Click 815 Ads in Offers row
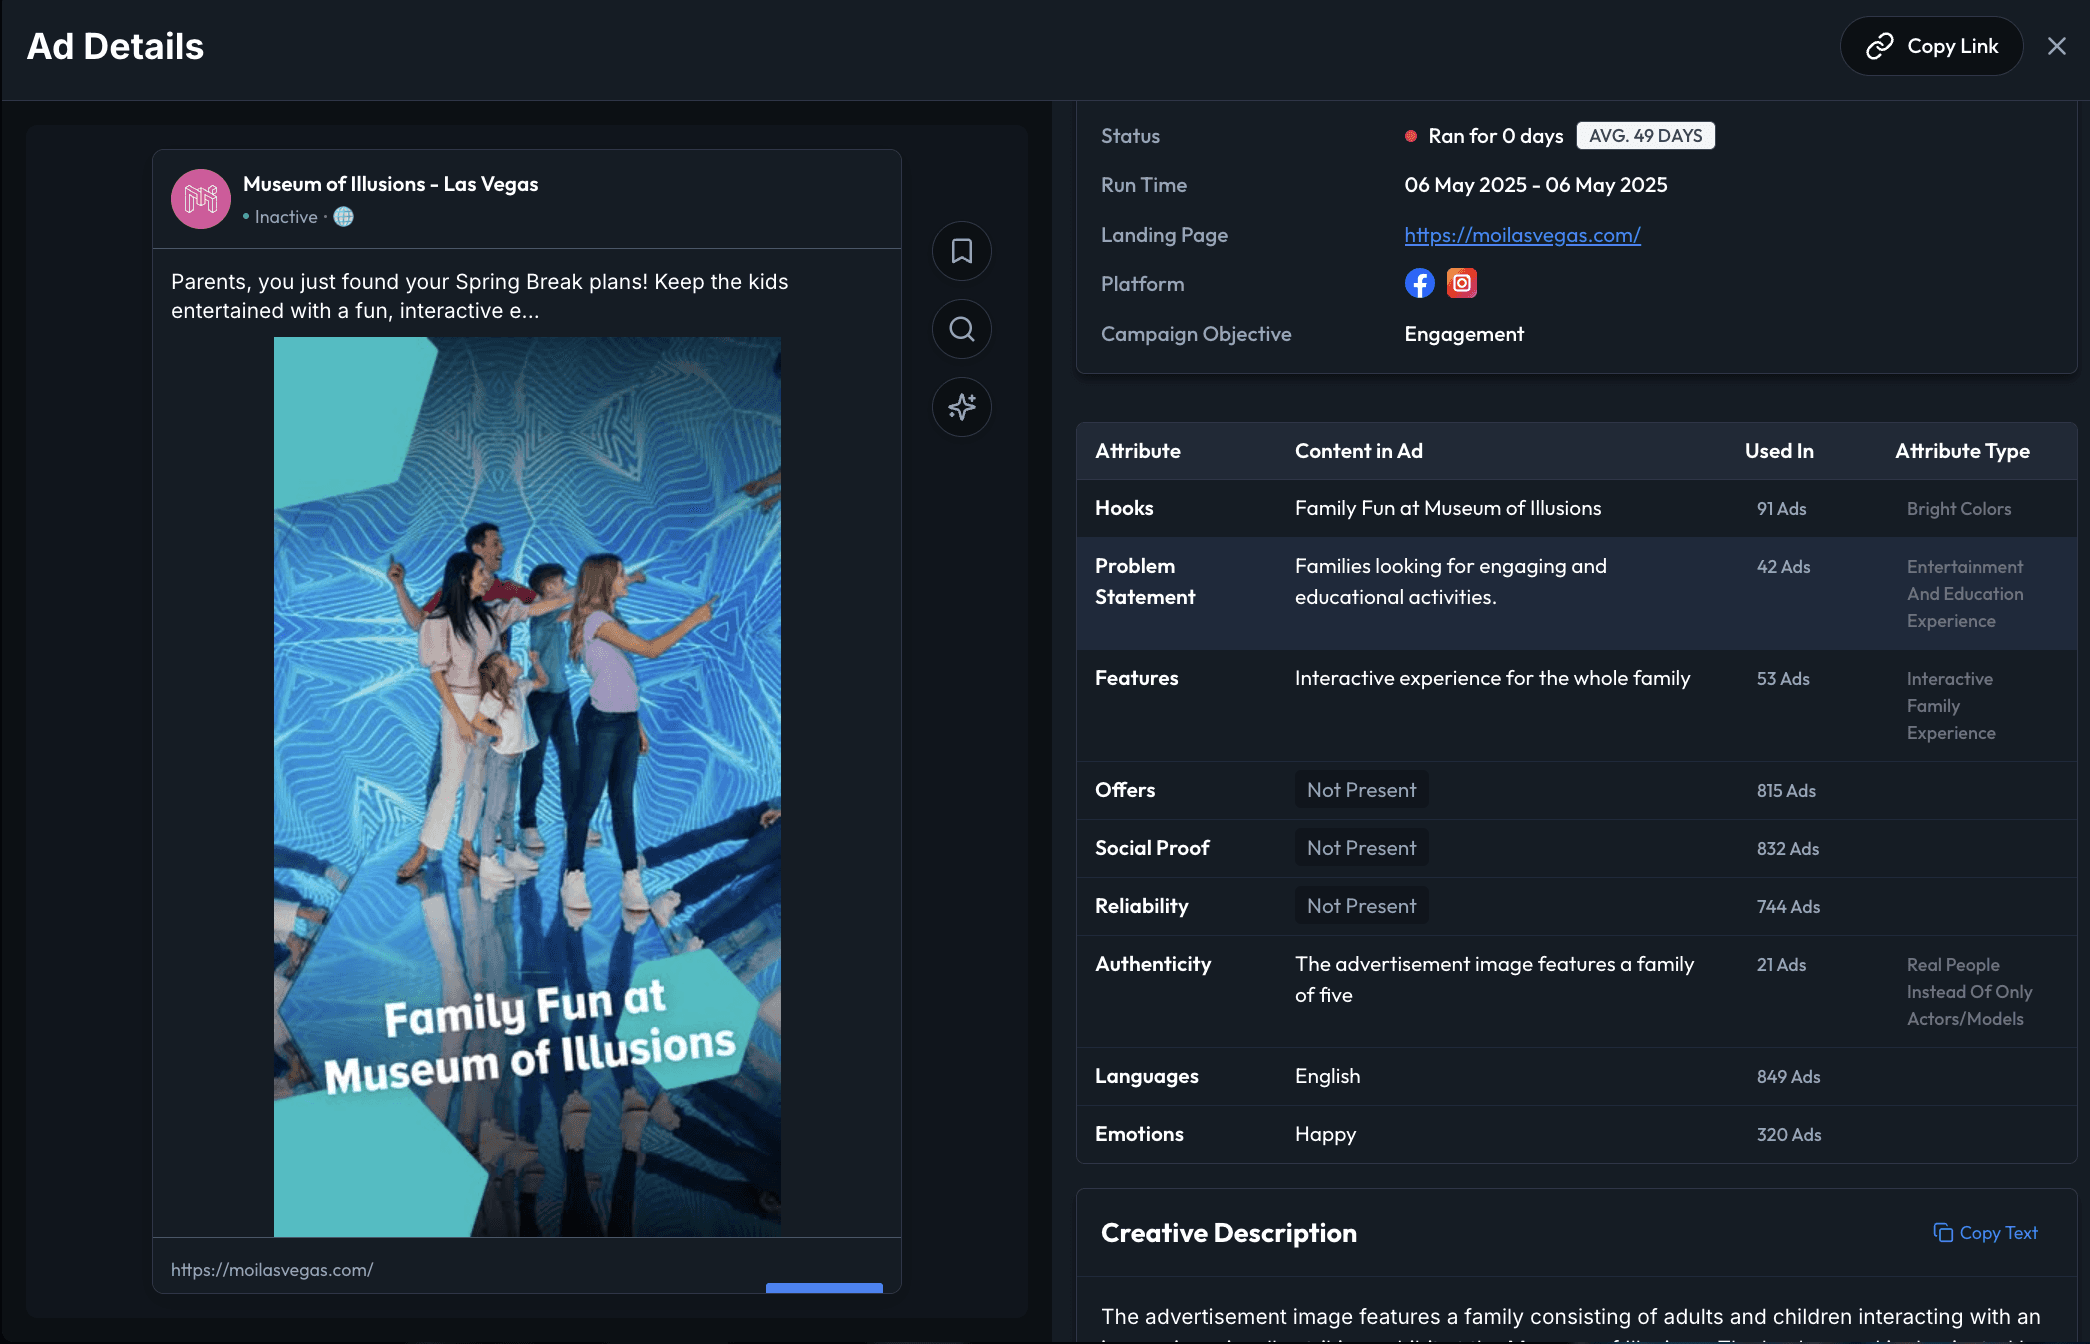2090x1344 pixels. pos(1786,791)
